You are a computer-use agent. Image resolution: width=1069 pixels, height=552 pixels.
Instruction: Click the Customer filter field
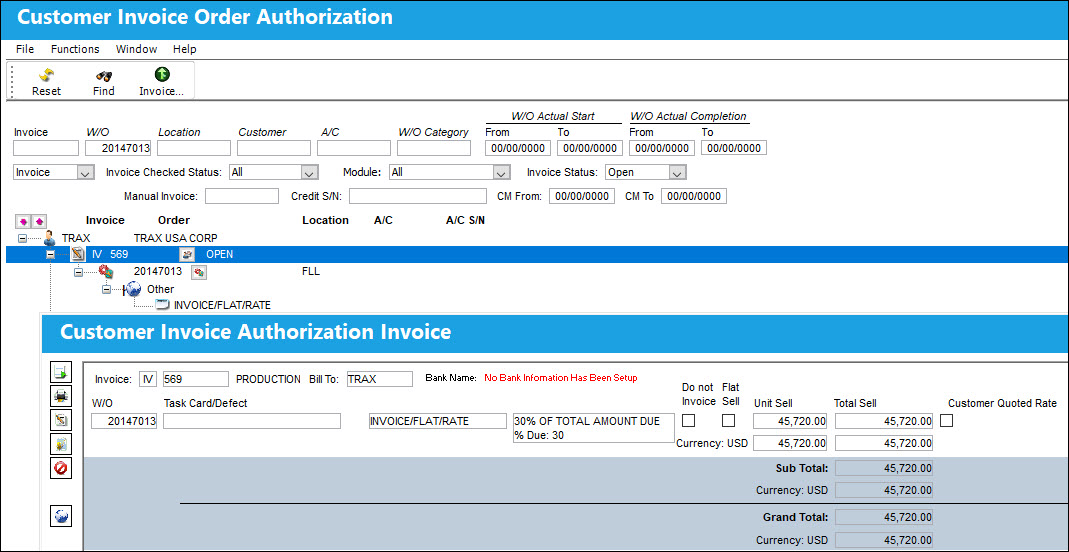[274, 148]
